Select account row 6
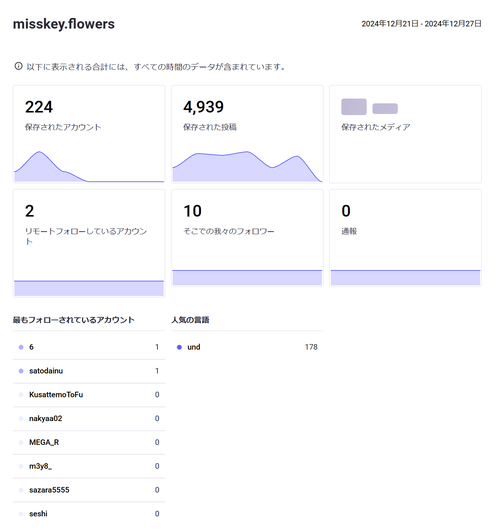 pyautogui.click(x=89, y=347)
